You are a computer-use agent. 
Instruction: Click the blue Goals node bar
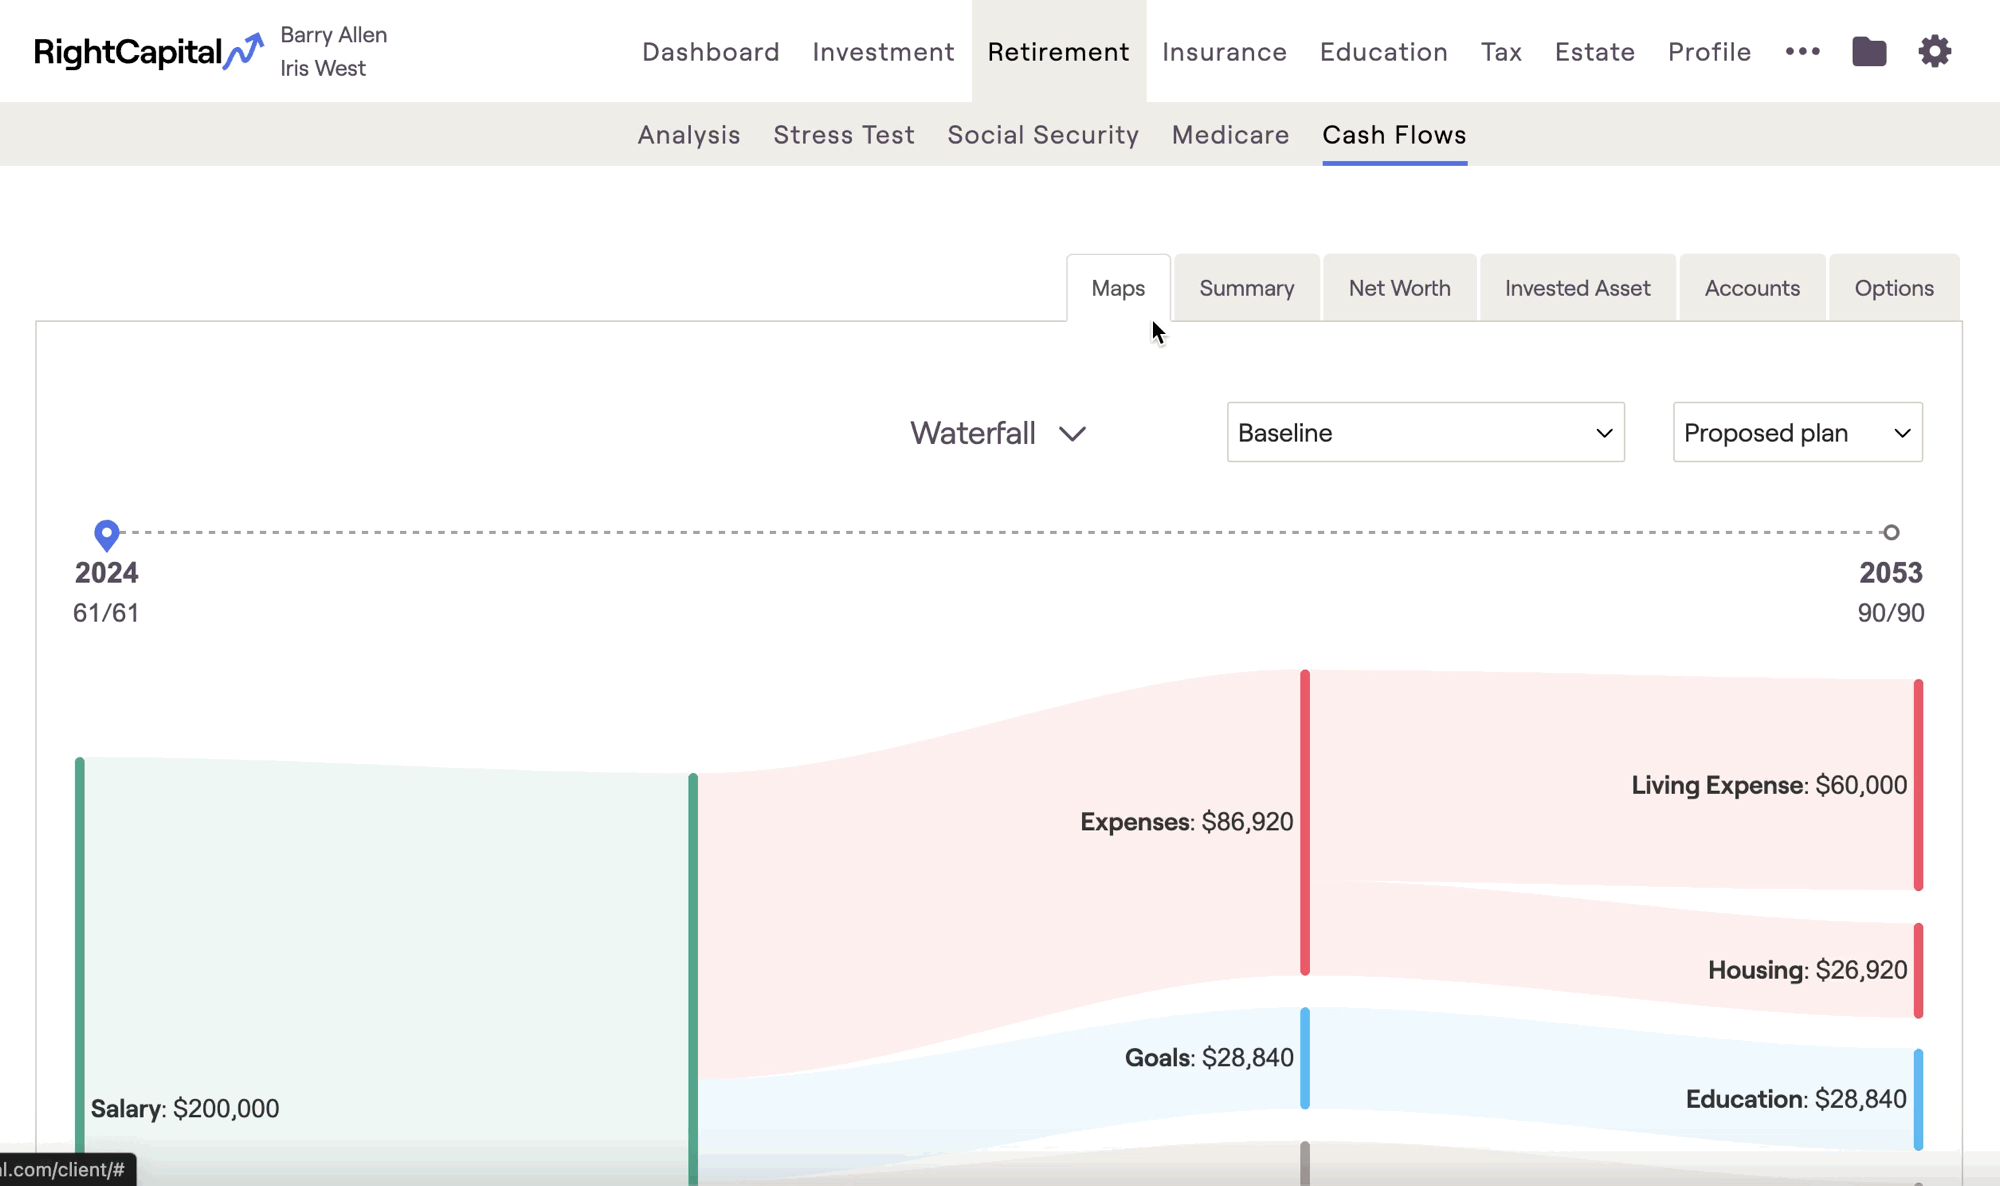click(1305, 1058)
